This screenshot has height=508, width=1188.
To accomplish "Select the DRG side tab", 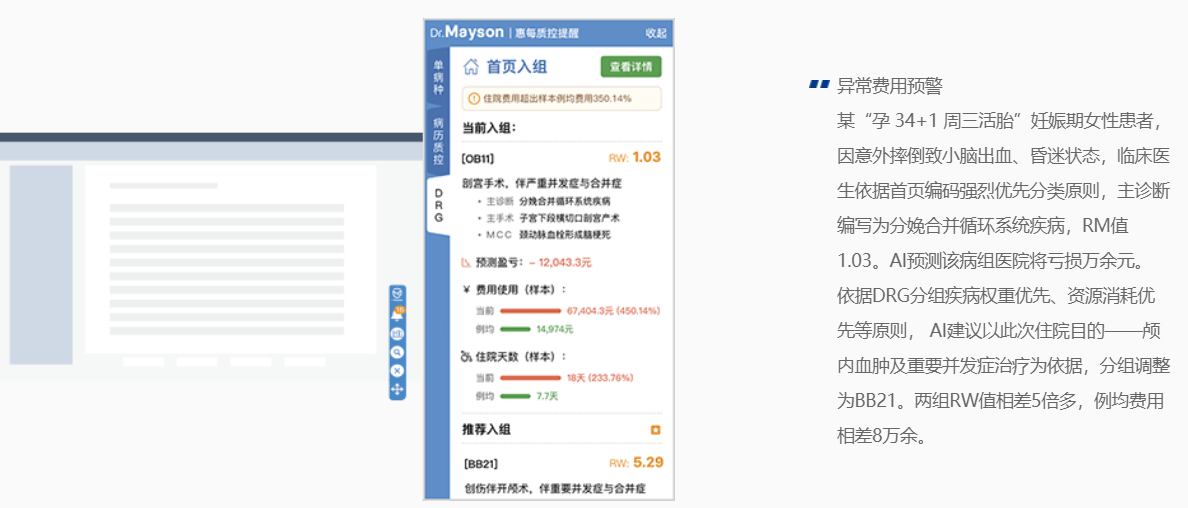I will (x=438, y=205).
